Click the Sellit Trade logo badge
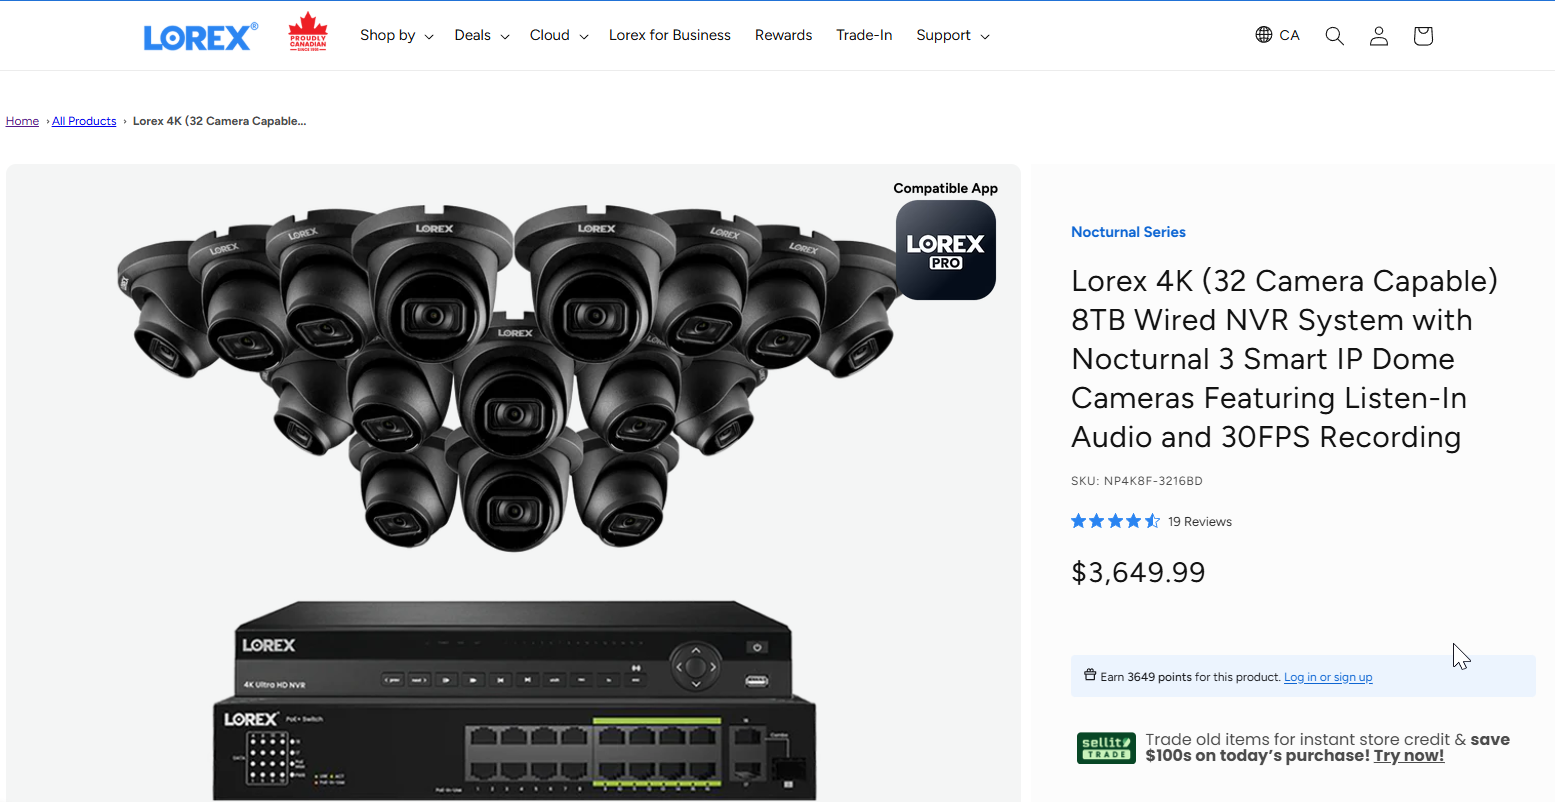This screenshot has height=802, width=1555. pos(1106,748)
